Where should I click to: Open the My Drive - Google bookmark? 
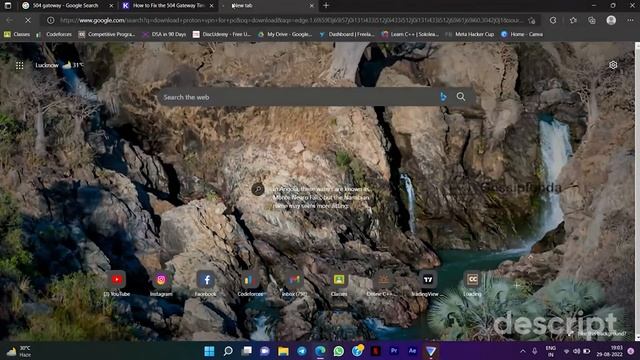pyautogui.click(x=285, y=34)
